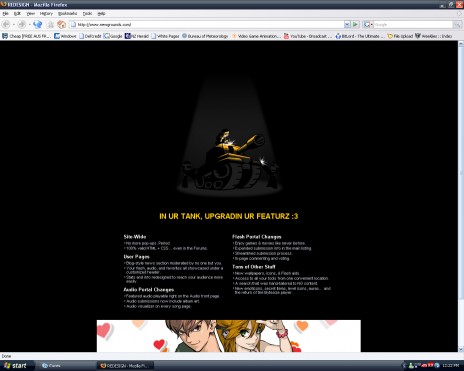464x371 pixels.
Task: Open the Tools menu
Action: [87, 14]
